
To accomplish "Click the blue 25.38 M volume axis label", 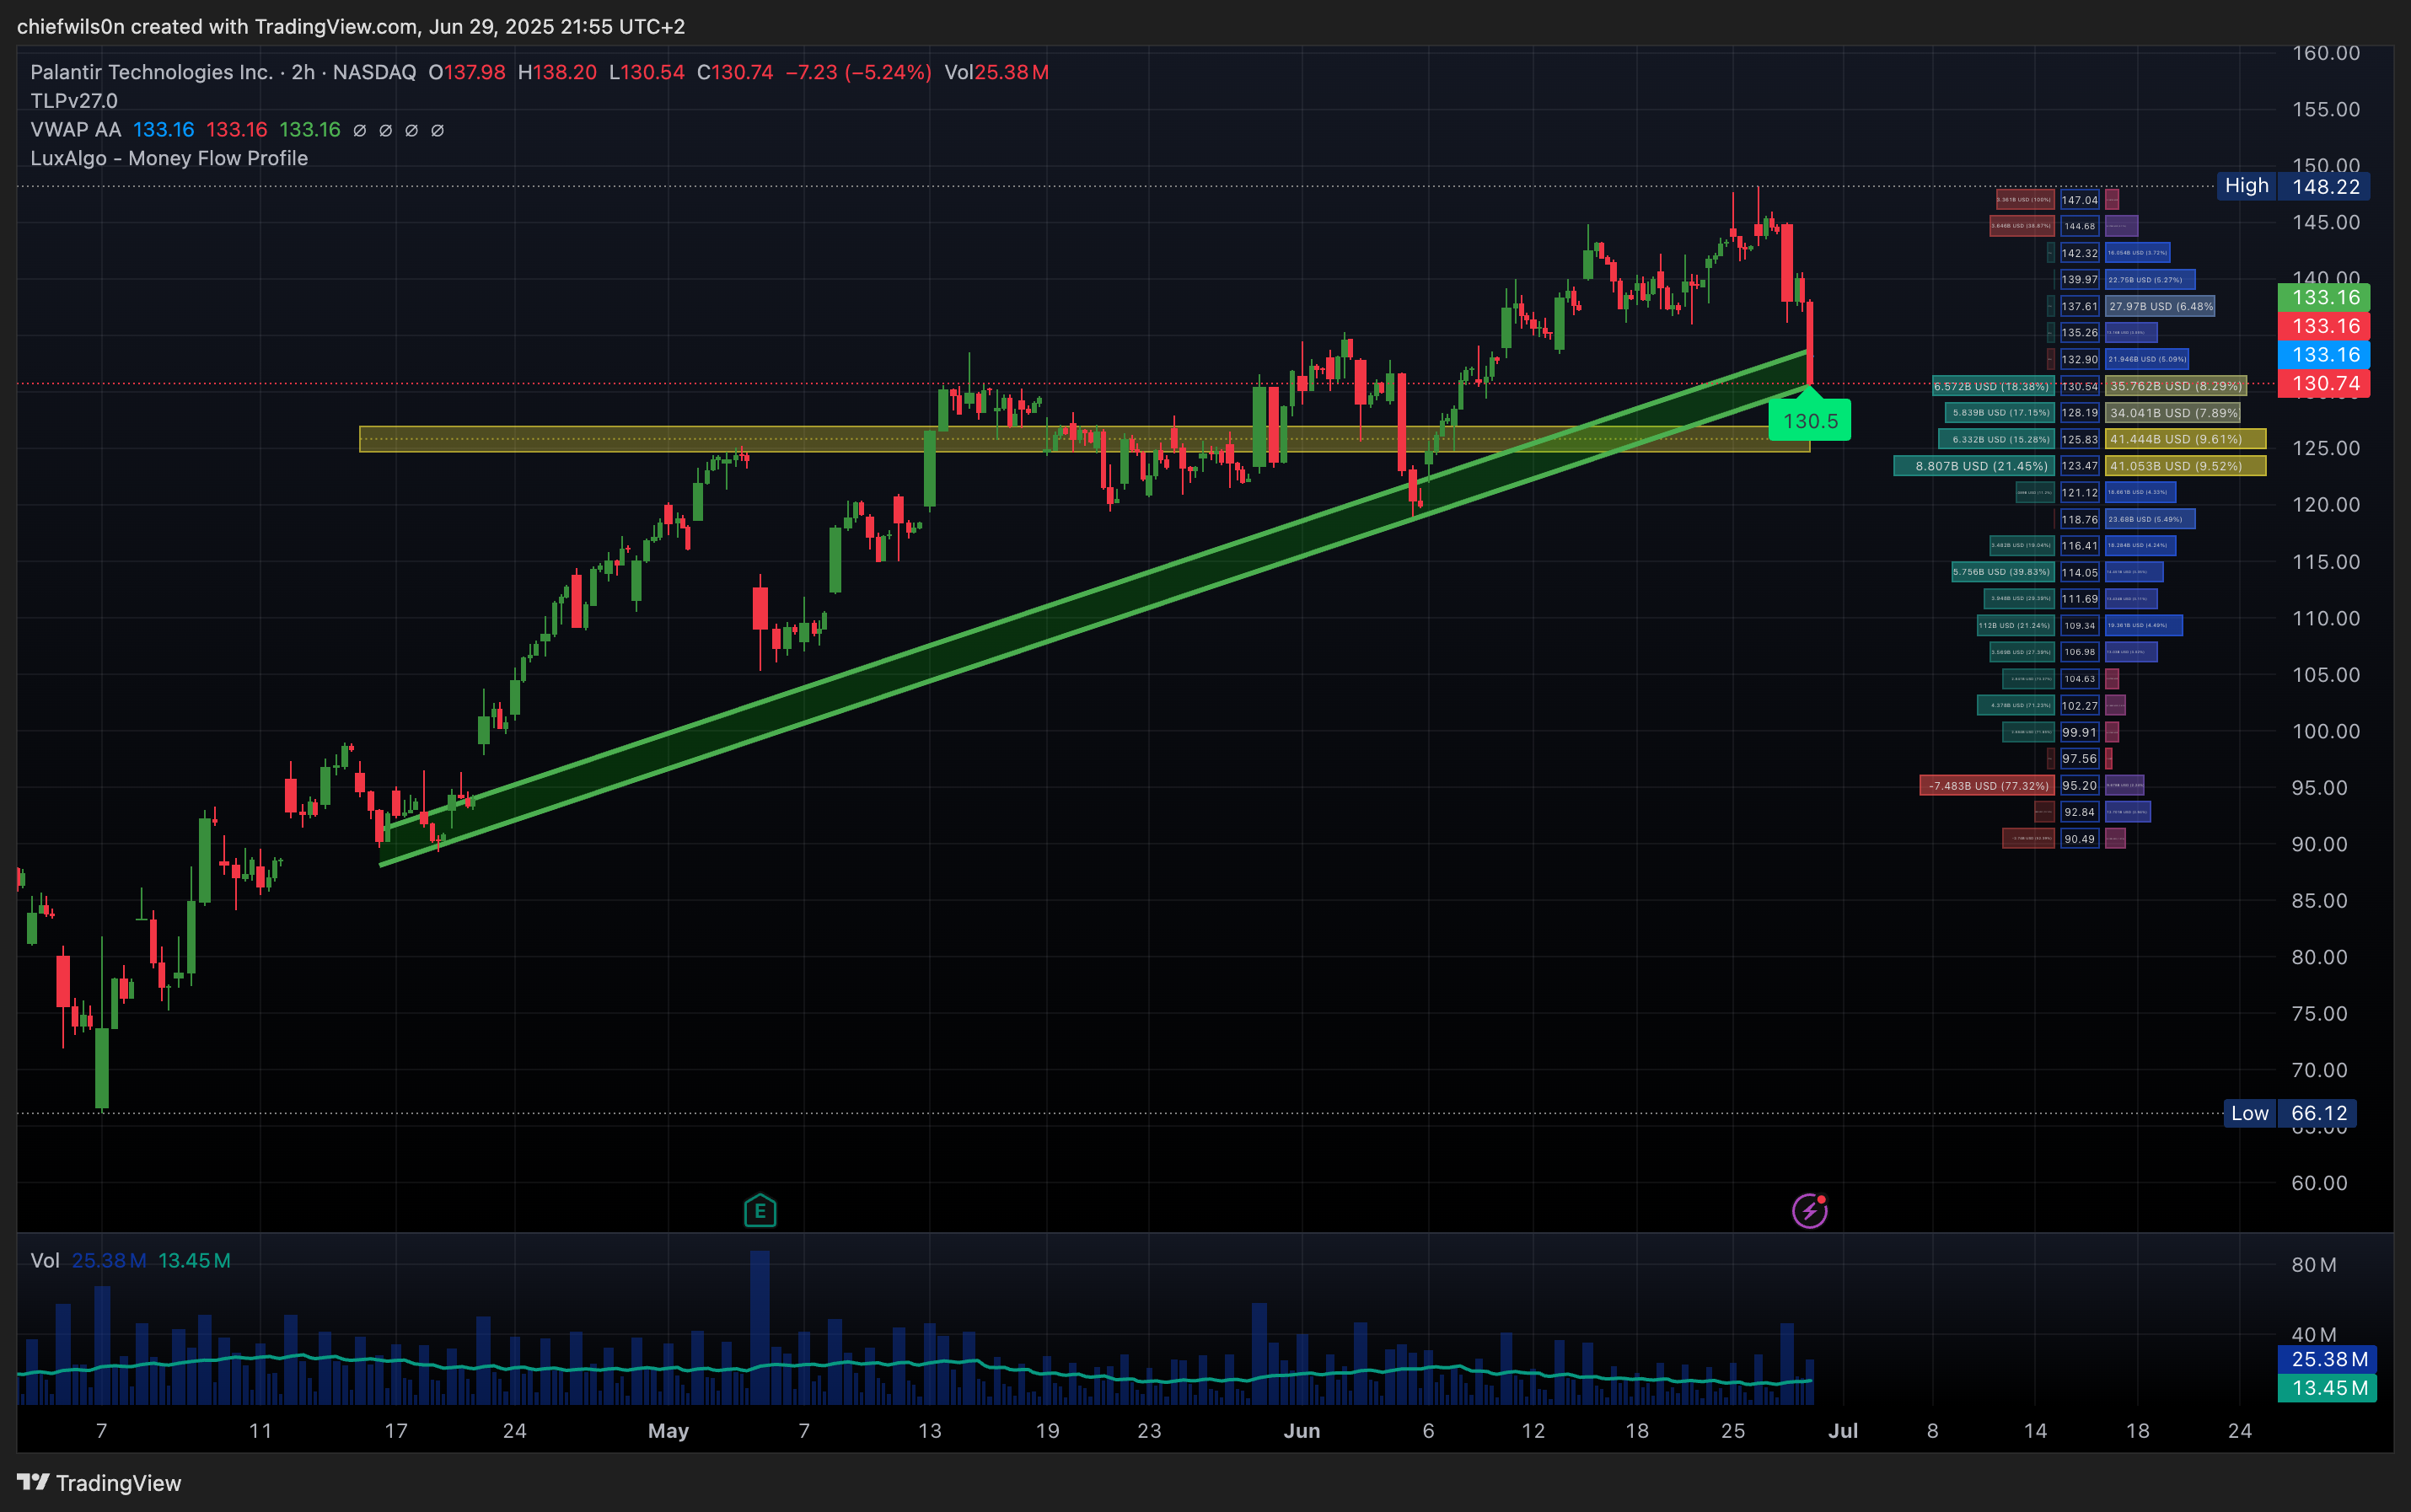I will click(x=2328, y=1359).
